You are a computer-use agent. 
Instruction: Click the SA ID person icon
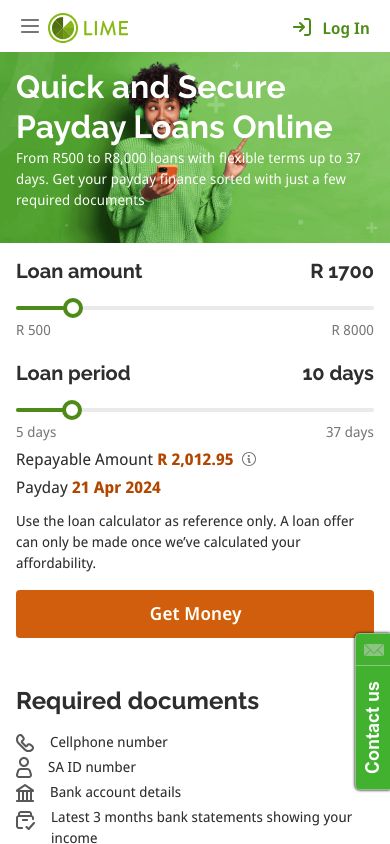(24, 768)
